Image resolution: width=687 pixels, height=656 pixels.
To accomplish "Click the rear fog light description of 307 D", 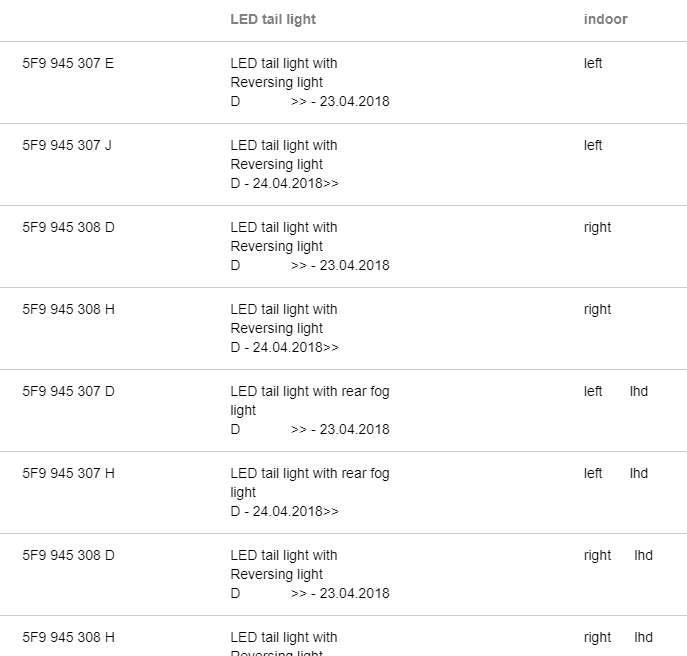I will tap(310, 401).
